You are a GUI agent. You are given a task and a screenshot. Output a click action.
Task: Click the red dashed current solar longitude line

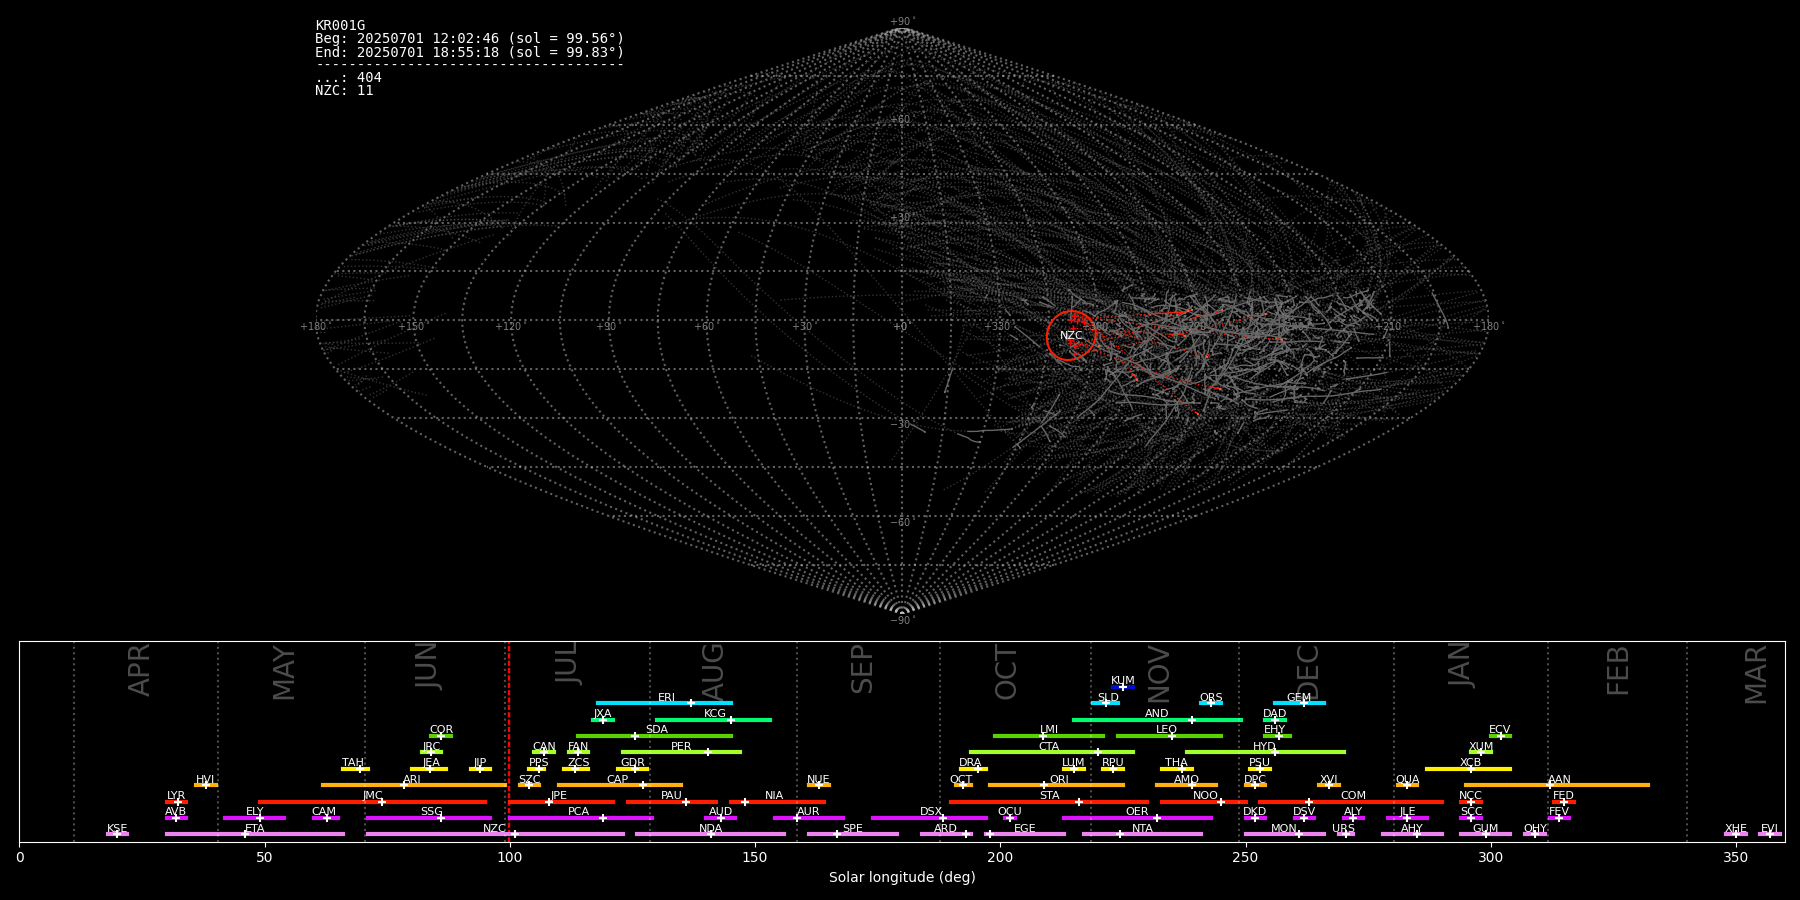point(509,740)
